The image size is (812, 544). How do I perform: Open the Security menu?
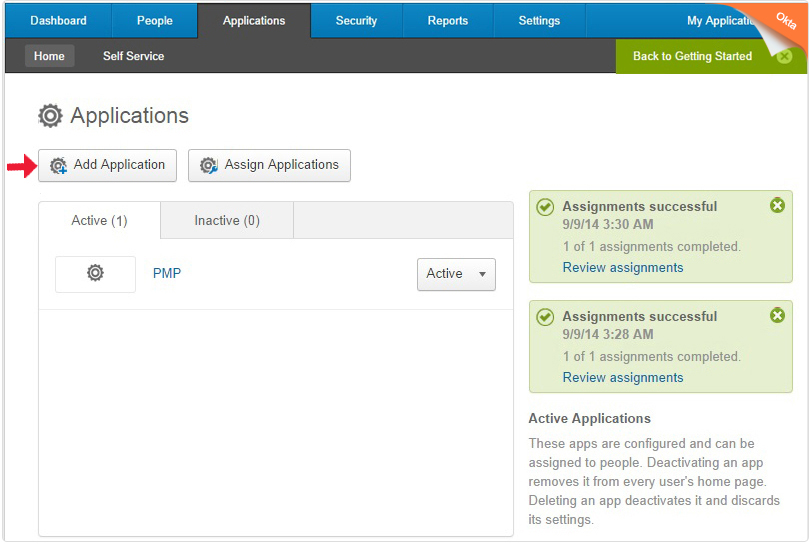point(356,21)
